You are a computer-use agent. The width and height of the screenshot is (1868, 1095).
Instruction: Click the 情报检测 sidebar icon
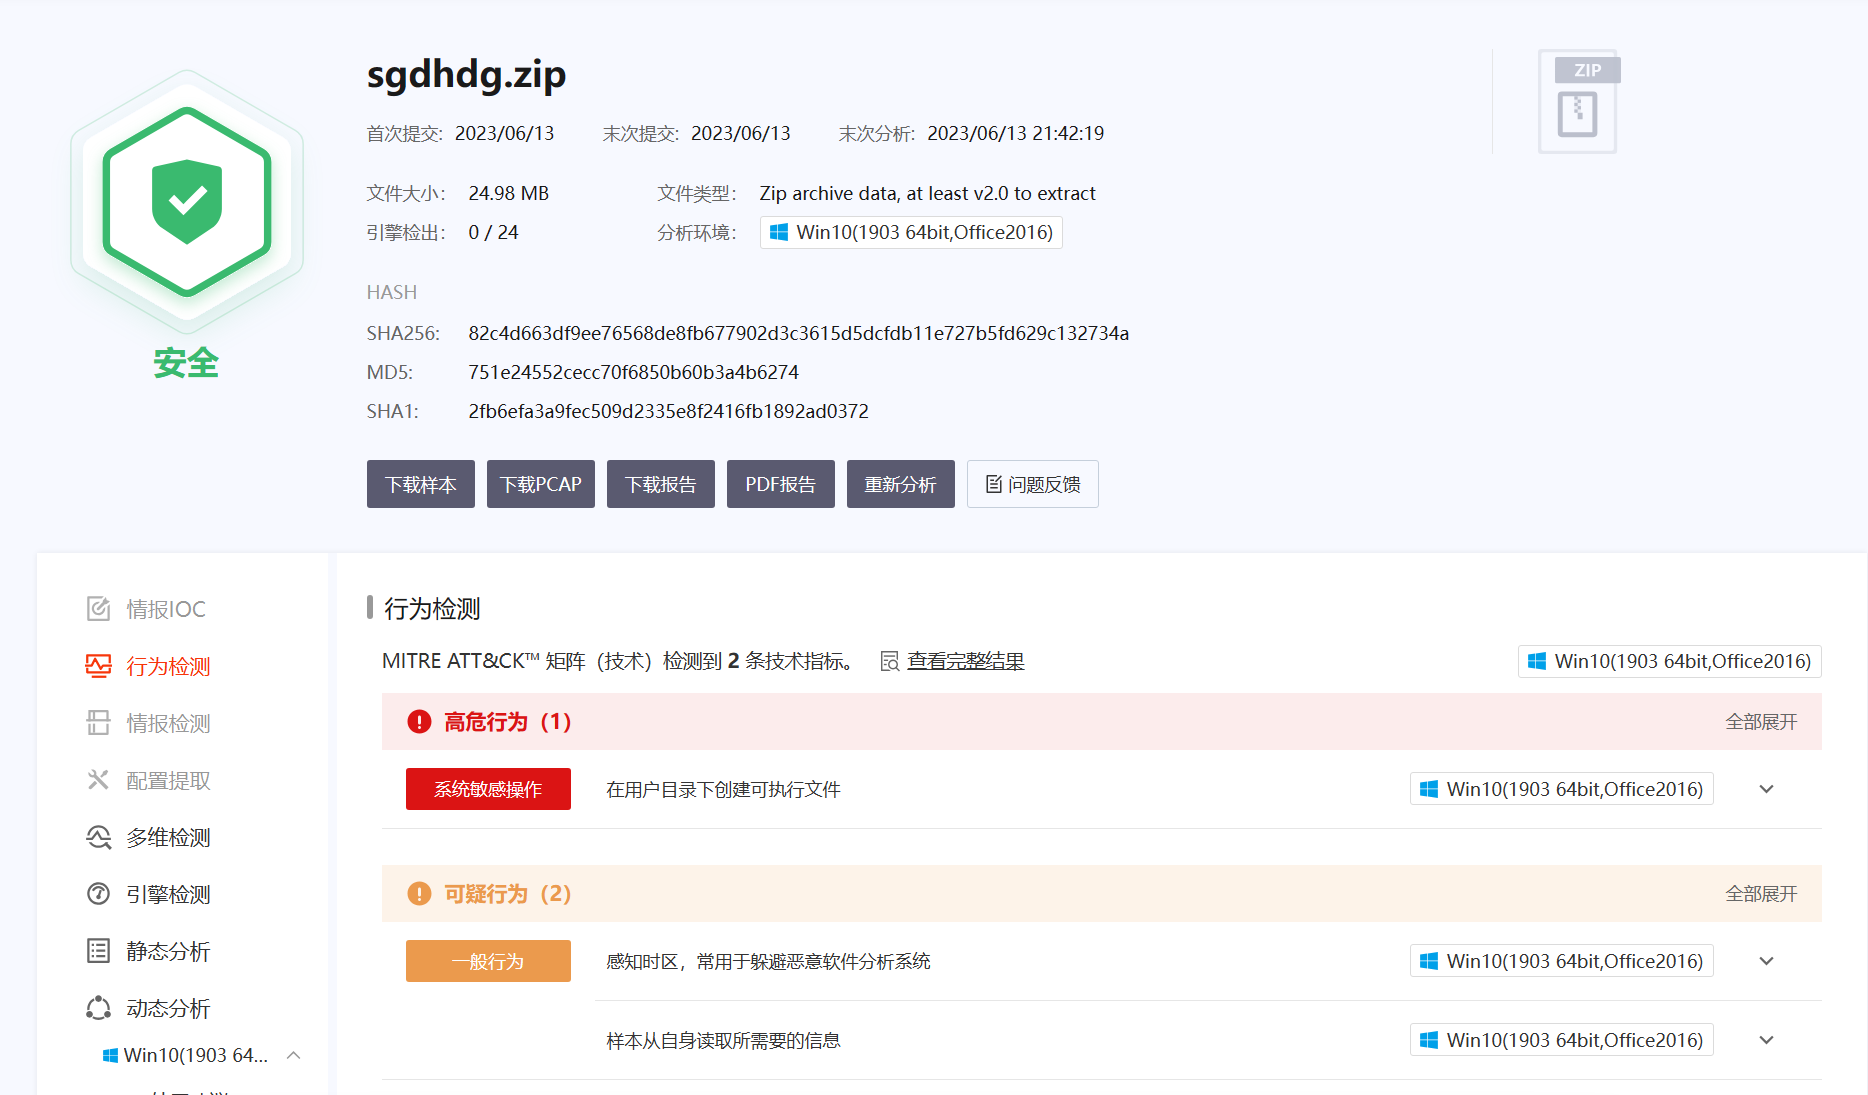pos(98,723)
